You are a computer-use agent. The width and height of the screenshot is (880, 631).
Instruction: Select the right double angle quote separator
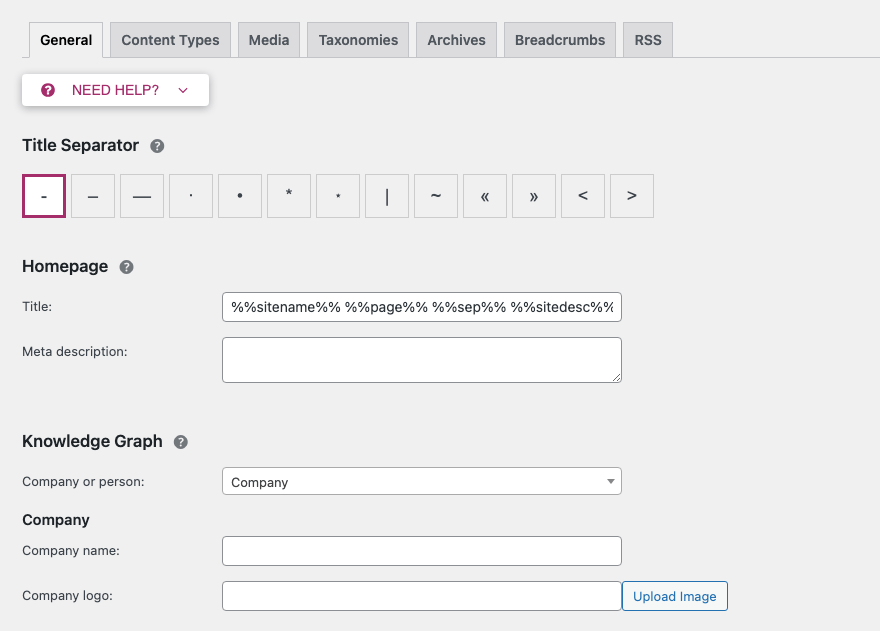[x=534, y=196]
